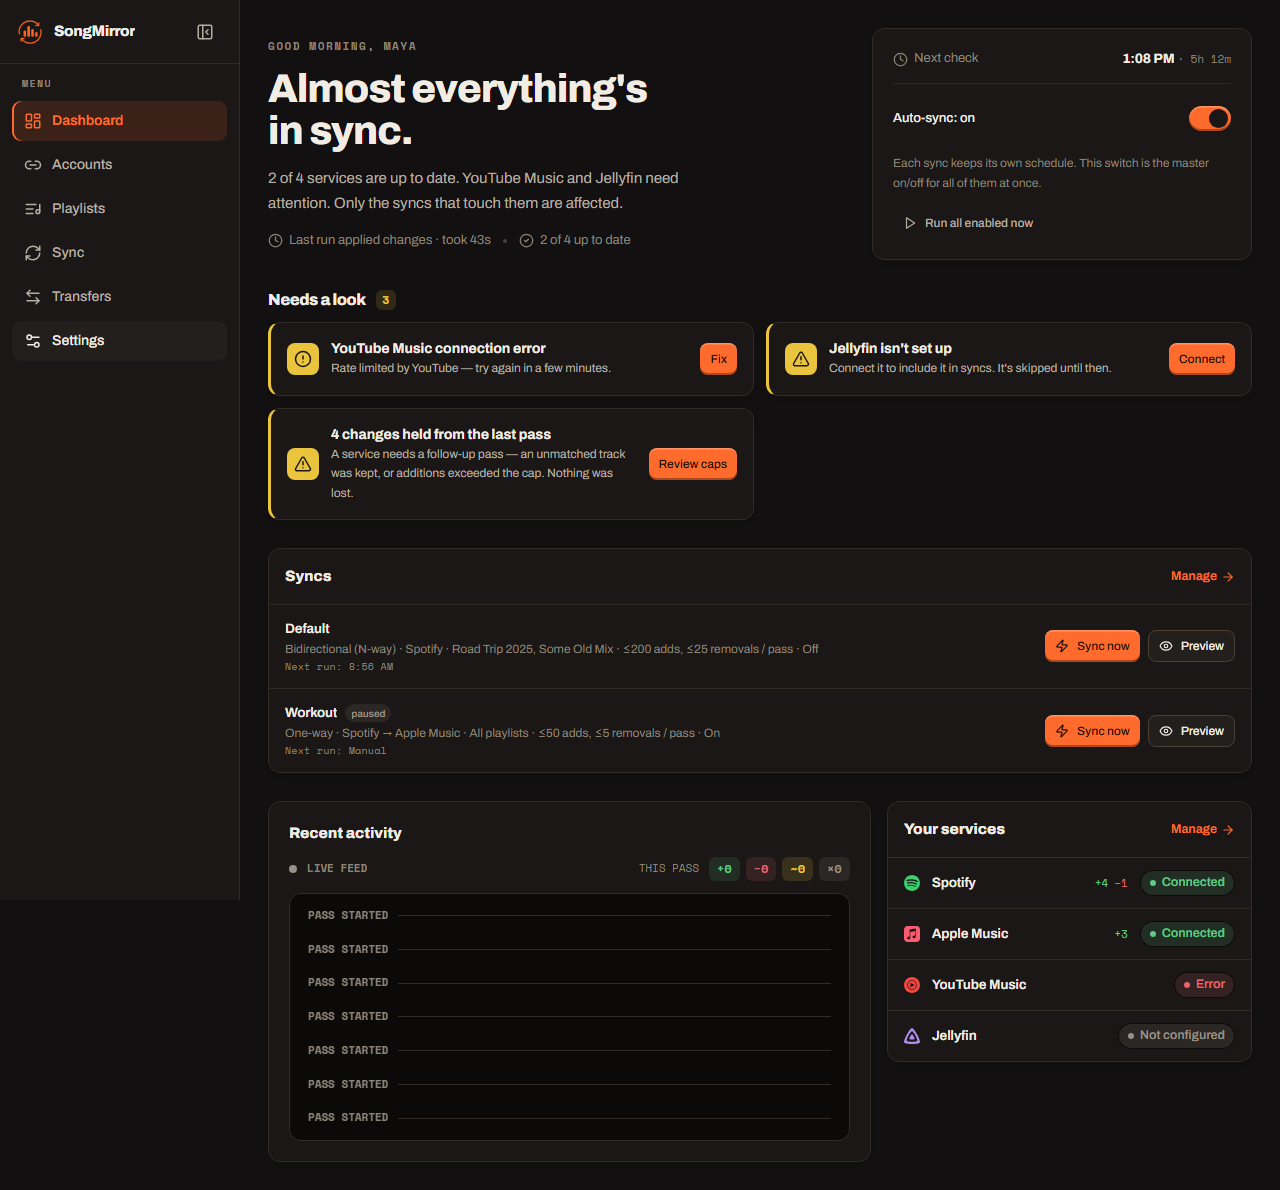Click the SongMirror logo icon
Viewport: 1280px width, 1190px height.
(x=30, y=32)
